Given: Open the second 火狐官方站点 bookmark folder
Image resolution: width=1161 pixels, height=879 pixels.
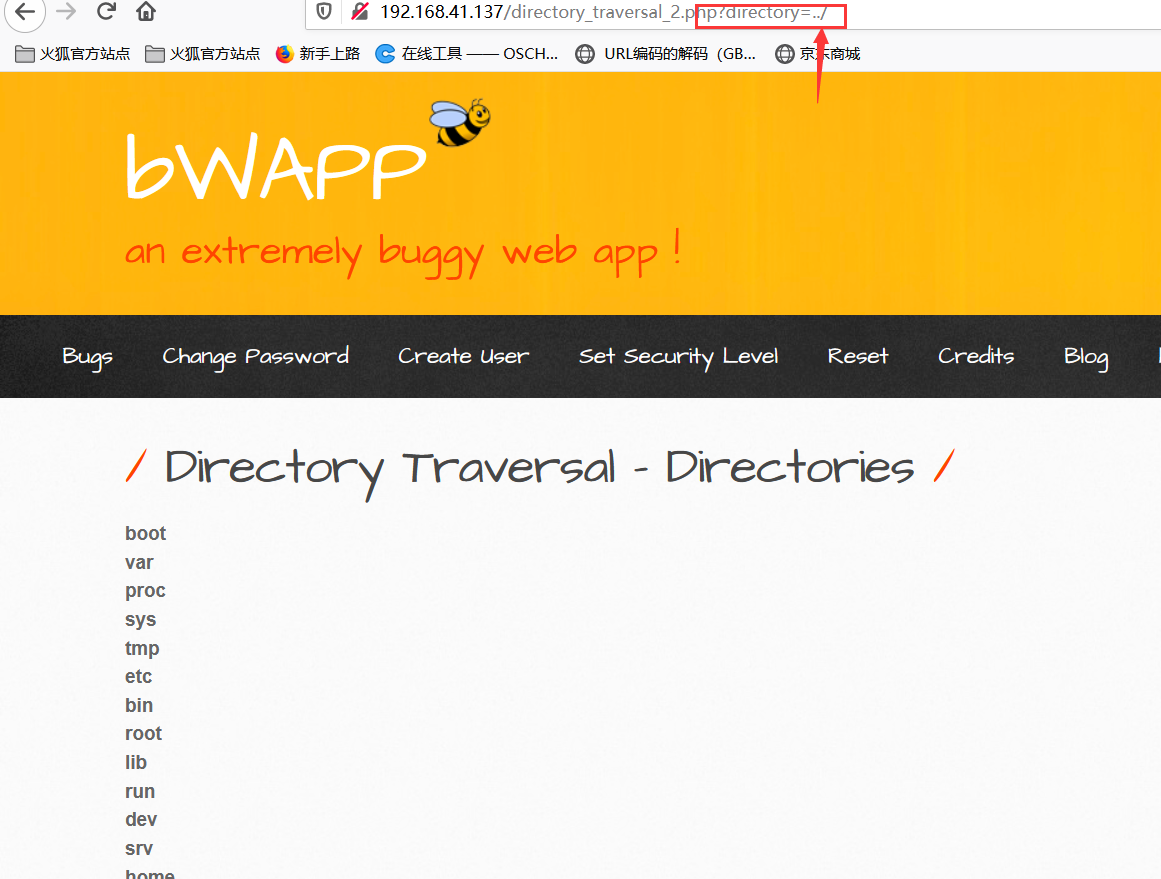Looking at the screenshot, I should tap(203, 54).
